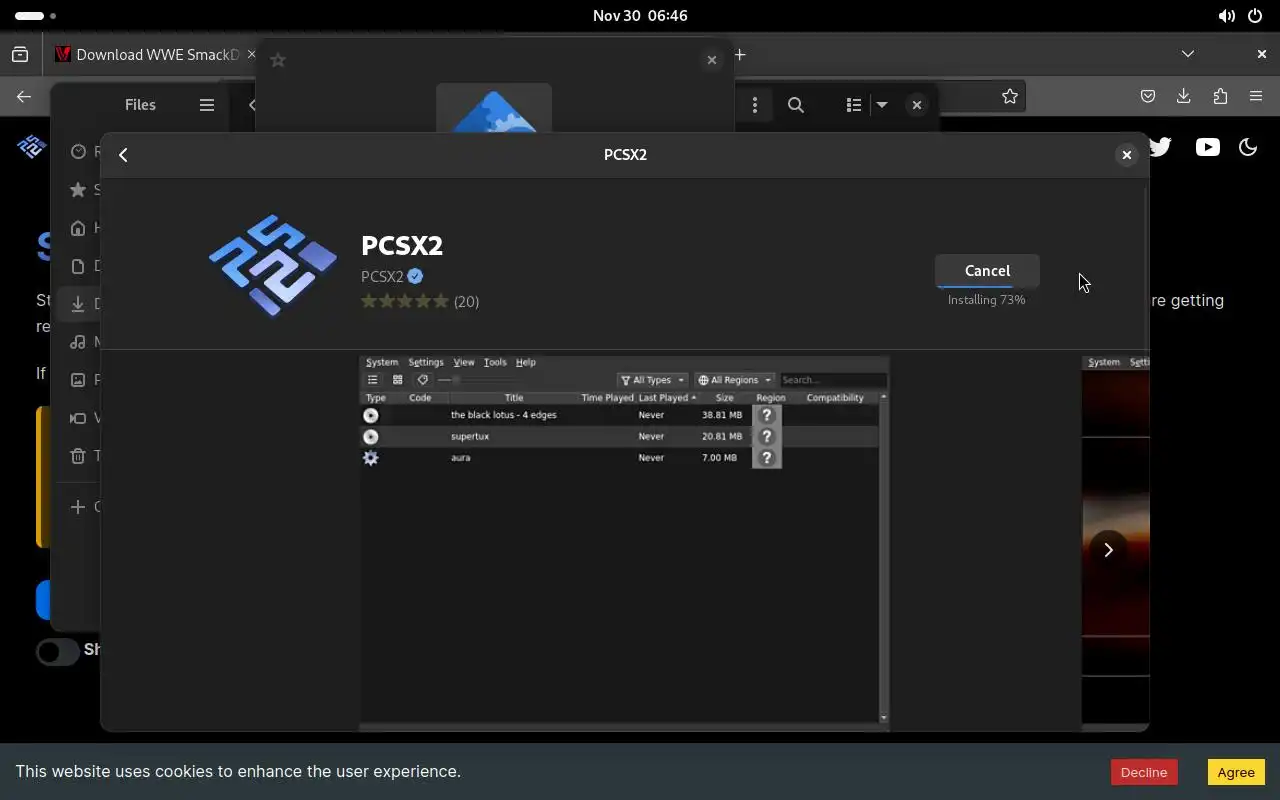
Task: Decline website cookies
Action: (1144, 772)
